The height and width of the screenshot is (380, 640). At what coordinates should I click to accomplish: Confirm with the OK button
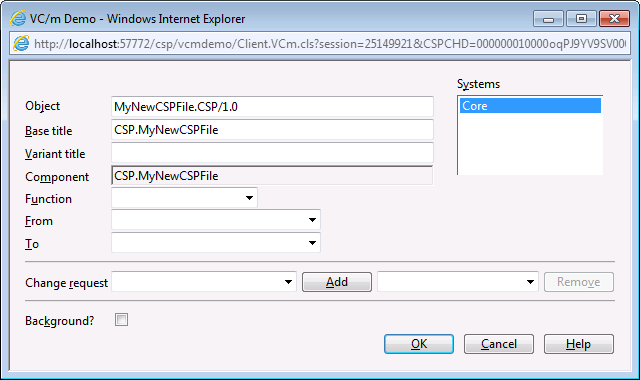[419, 344]
